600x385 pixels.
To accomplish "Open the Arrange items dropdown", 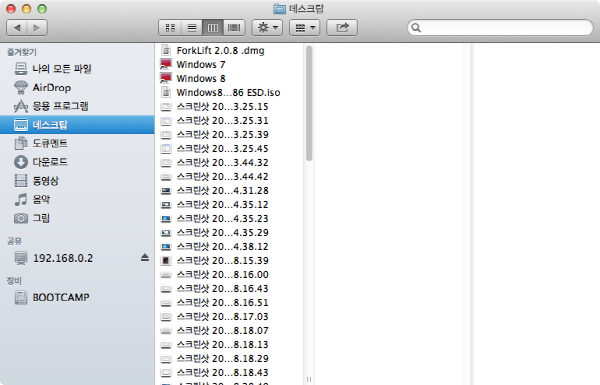I will point(305,28).
